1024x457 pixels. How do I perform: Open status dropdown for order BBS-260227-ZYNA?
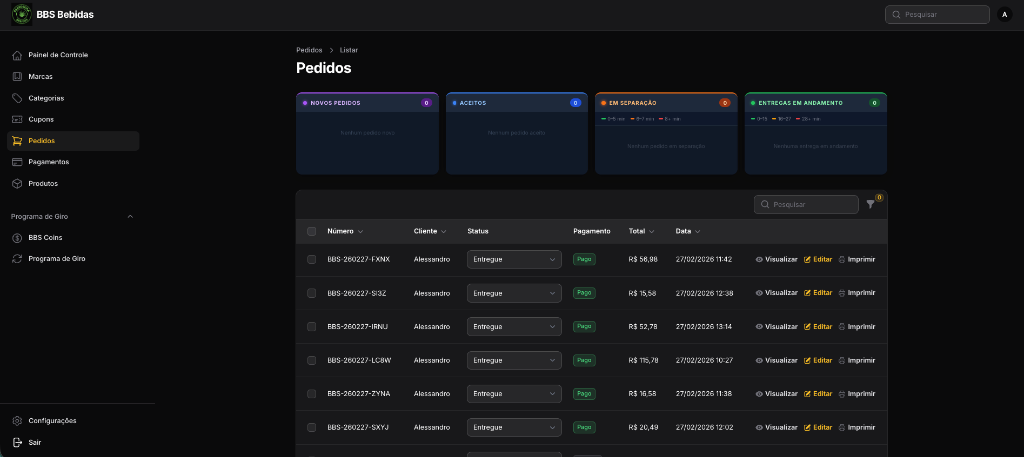coord(514,394)
